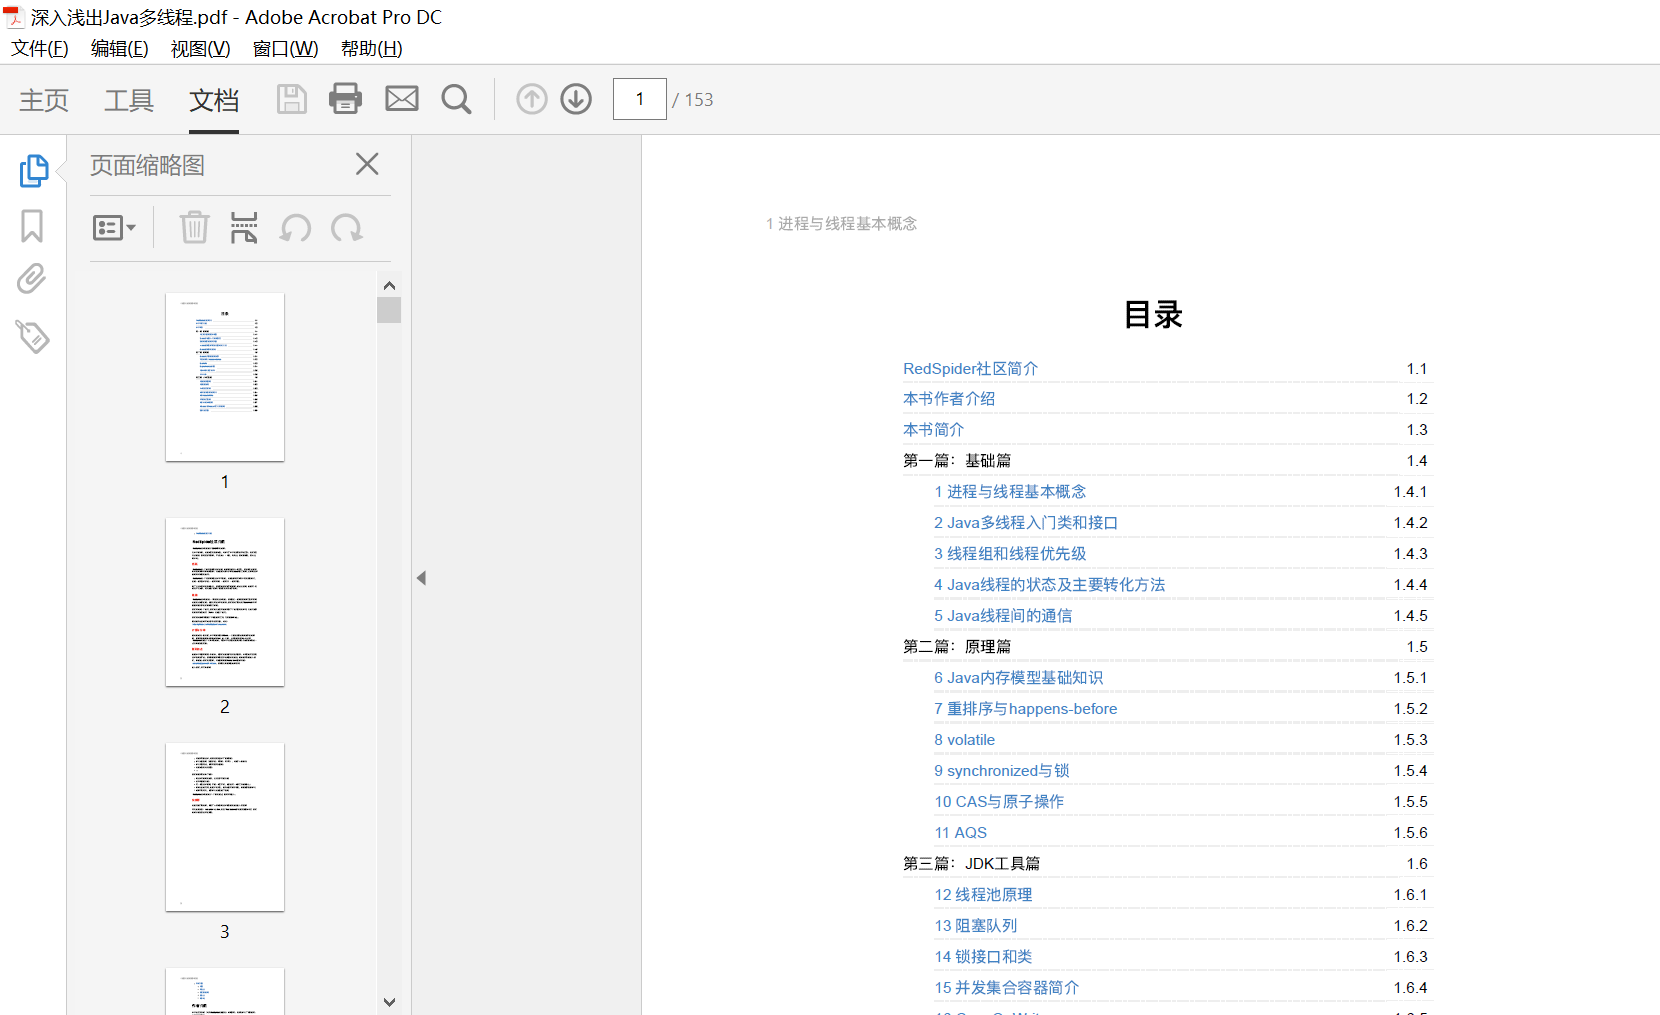
Task: Close the page thumbnails panel
Action: (367, 164)
